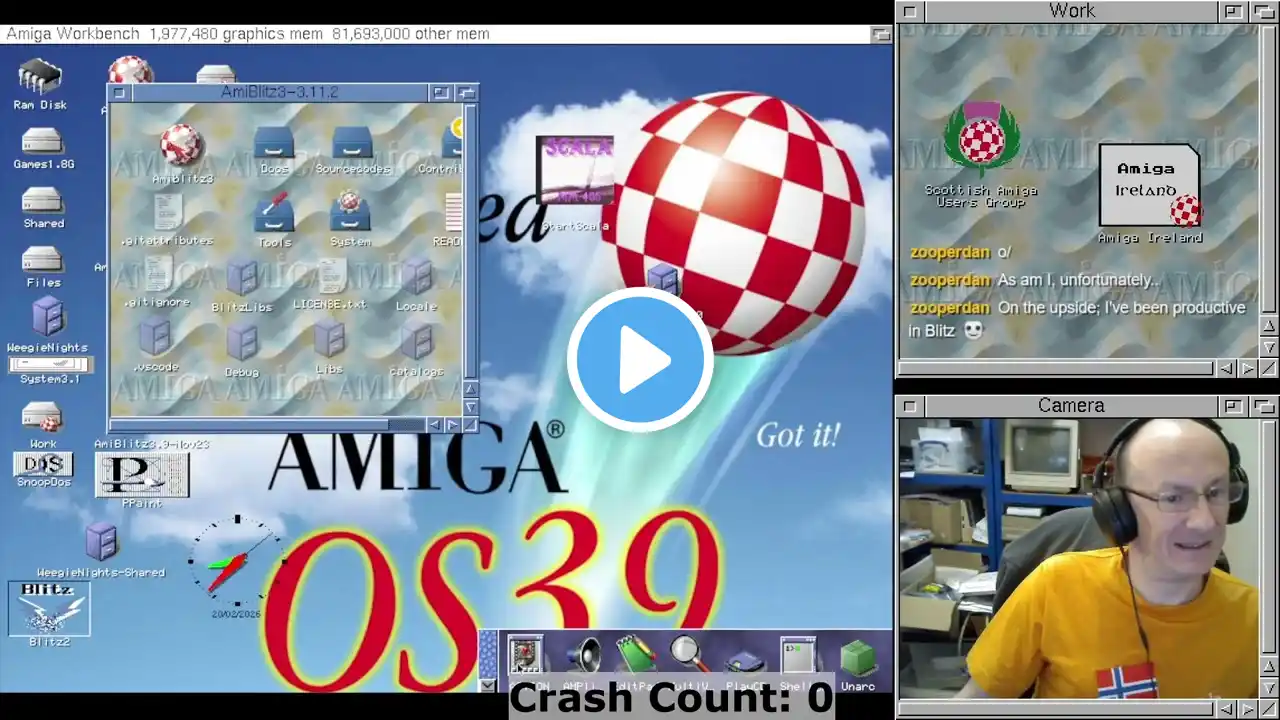Click the desktop label "AmiBlitz3.9-Nov23"
This screenshot has height=720, width=1280.
(151, 444)
